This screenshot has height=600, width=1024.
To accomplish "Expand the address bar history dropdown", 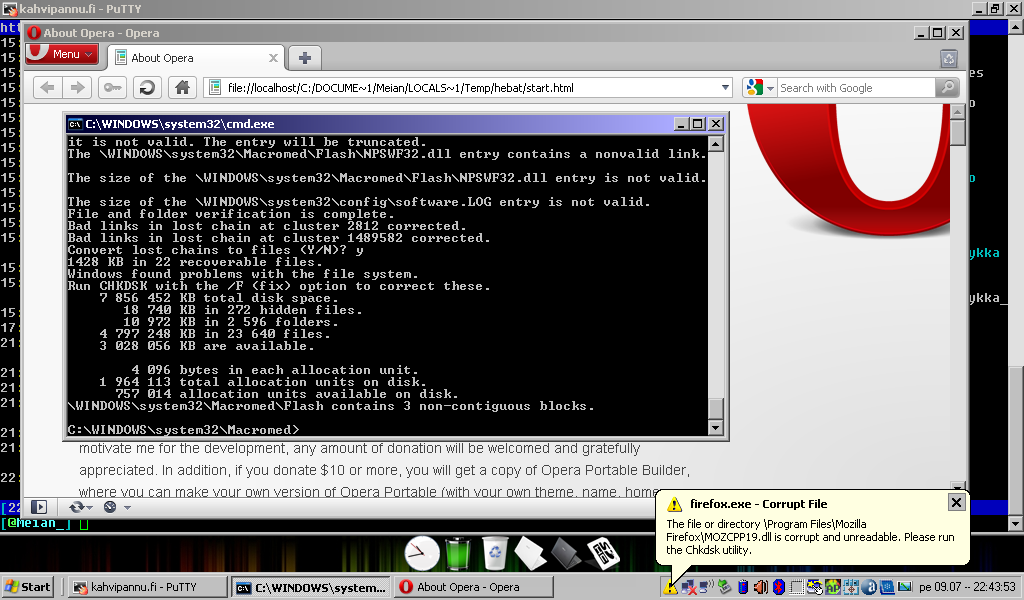I will point(726,88).
